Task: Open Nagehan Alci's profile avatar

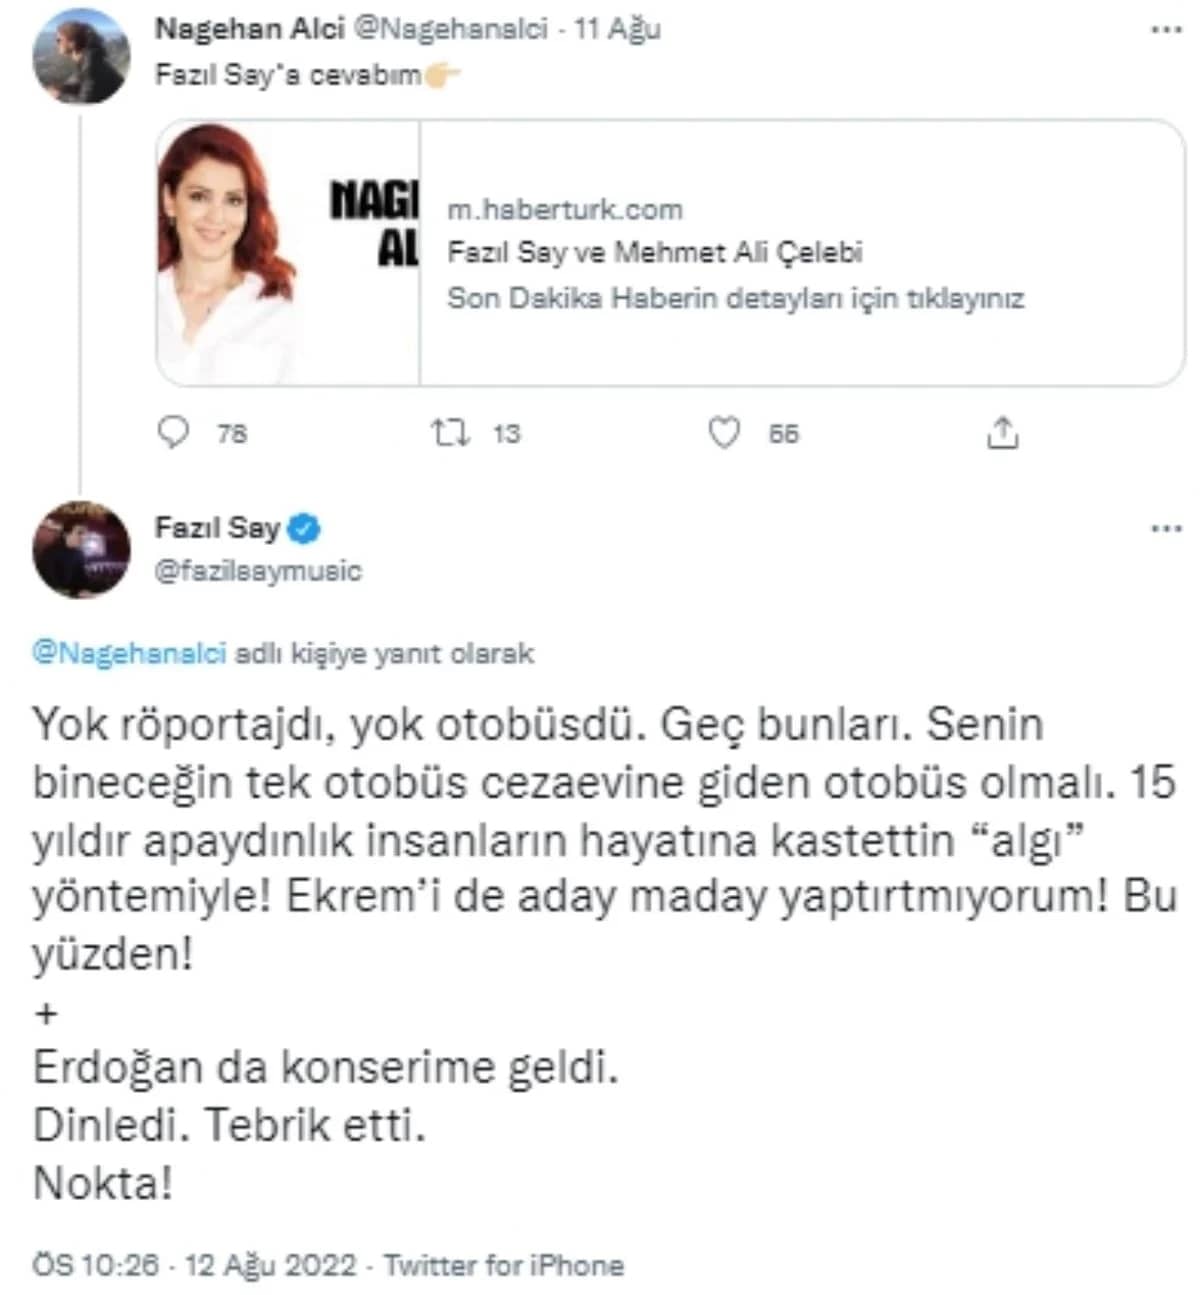Action: click(x=81, y=57)
